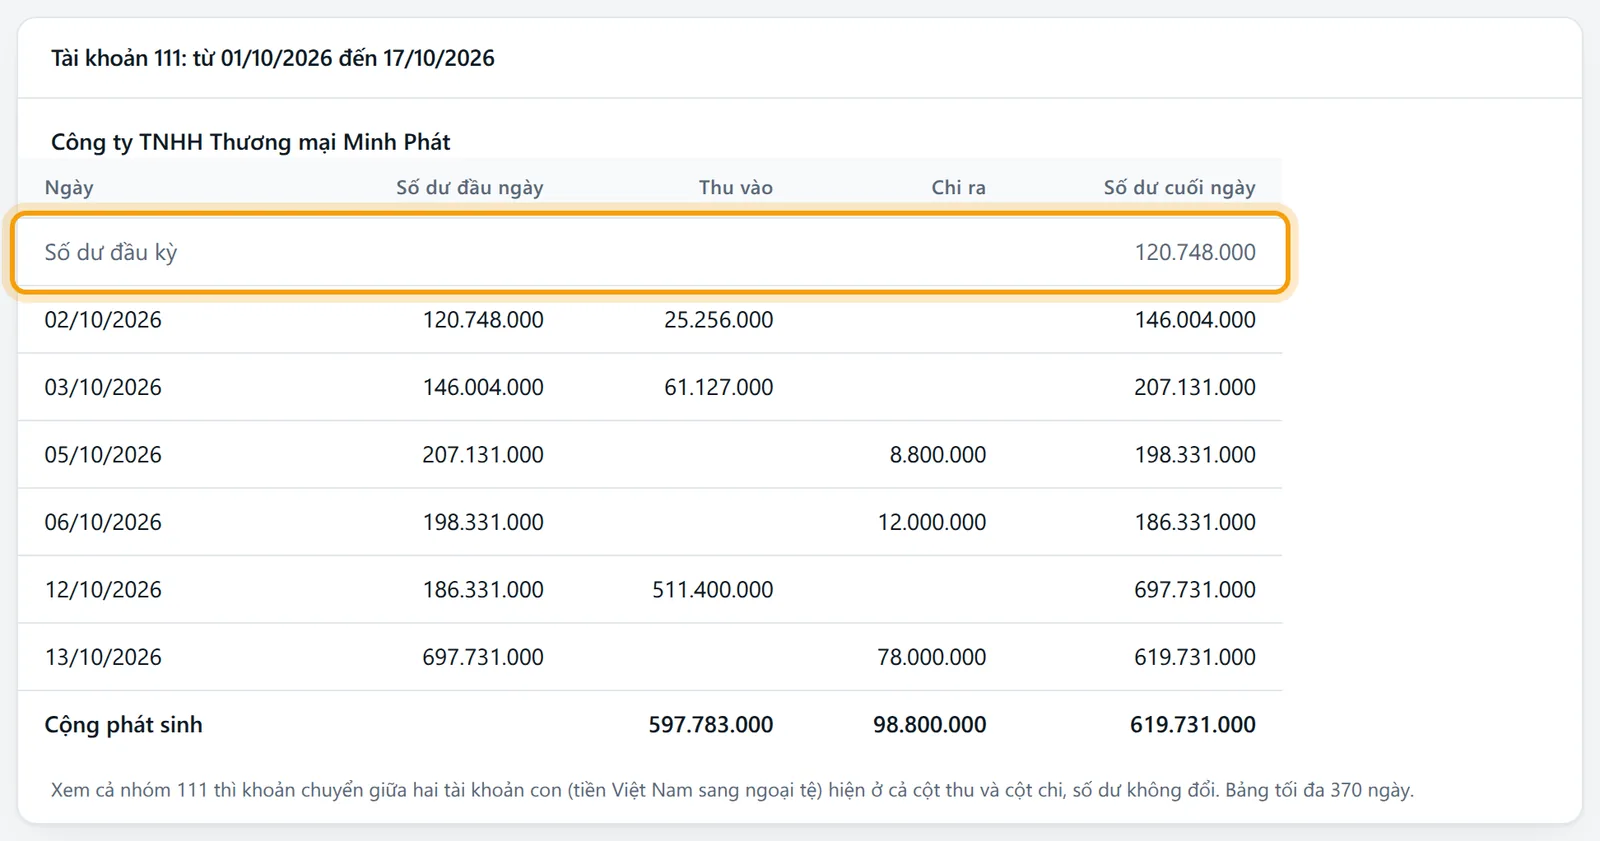Select the date 12/10/2026
This screenshot has height=841, width=1600.
tap(103, 590)
